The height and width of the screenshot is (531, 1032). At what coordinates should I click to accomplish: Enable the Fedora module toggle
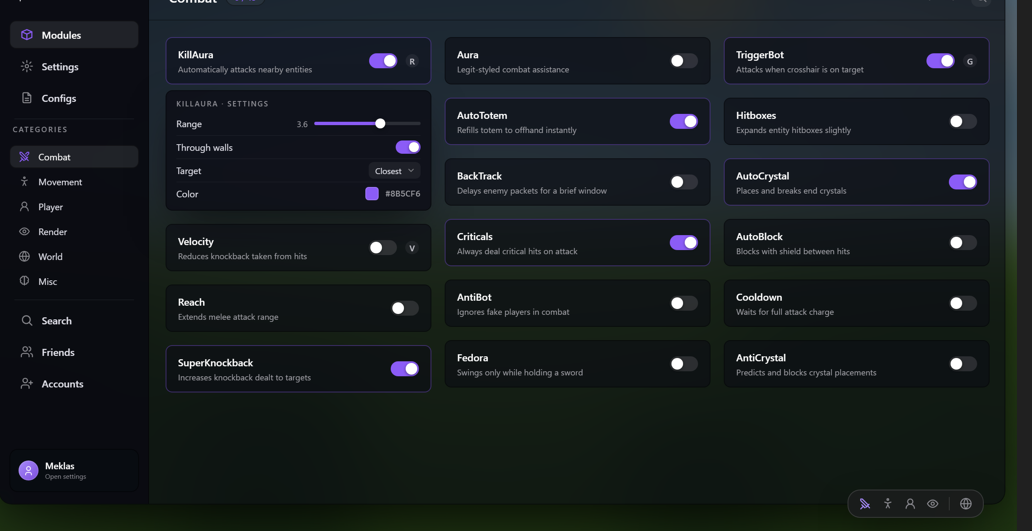click(x=684, y=364)
